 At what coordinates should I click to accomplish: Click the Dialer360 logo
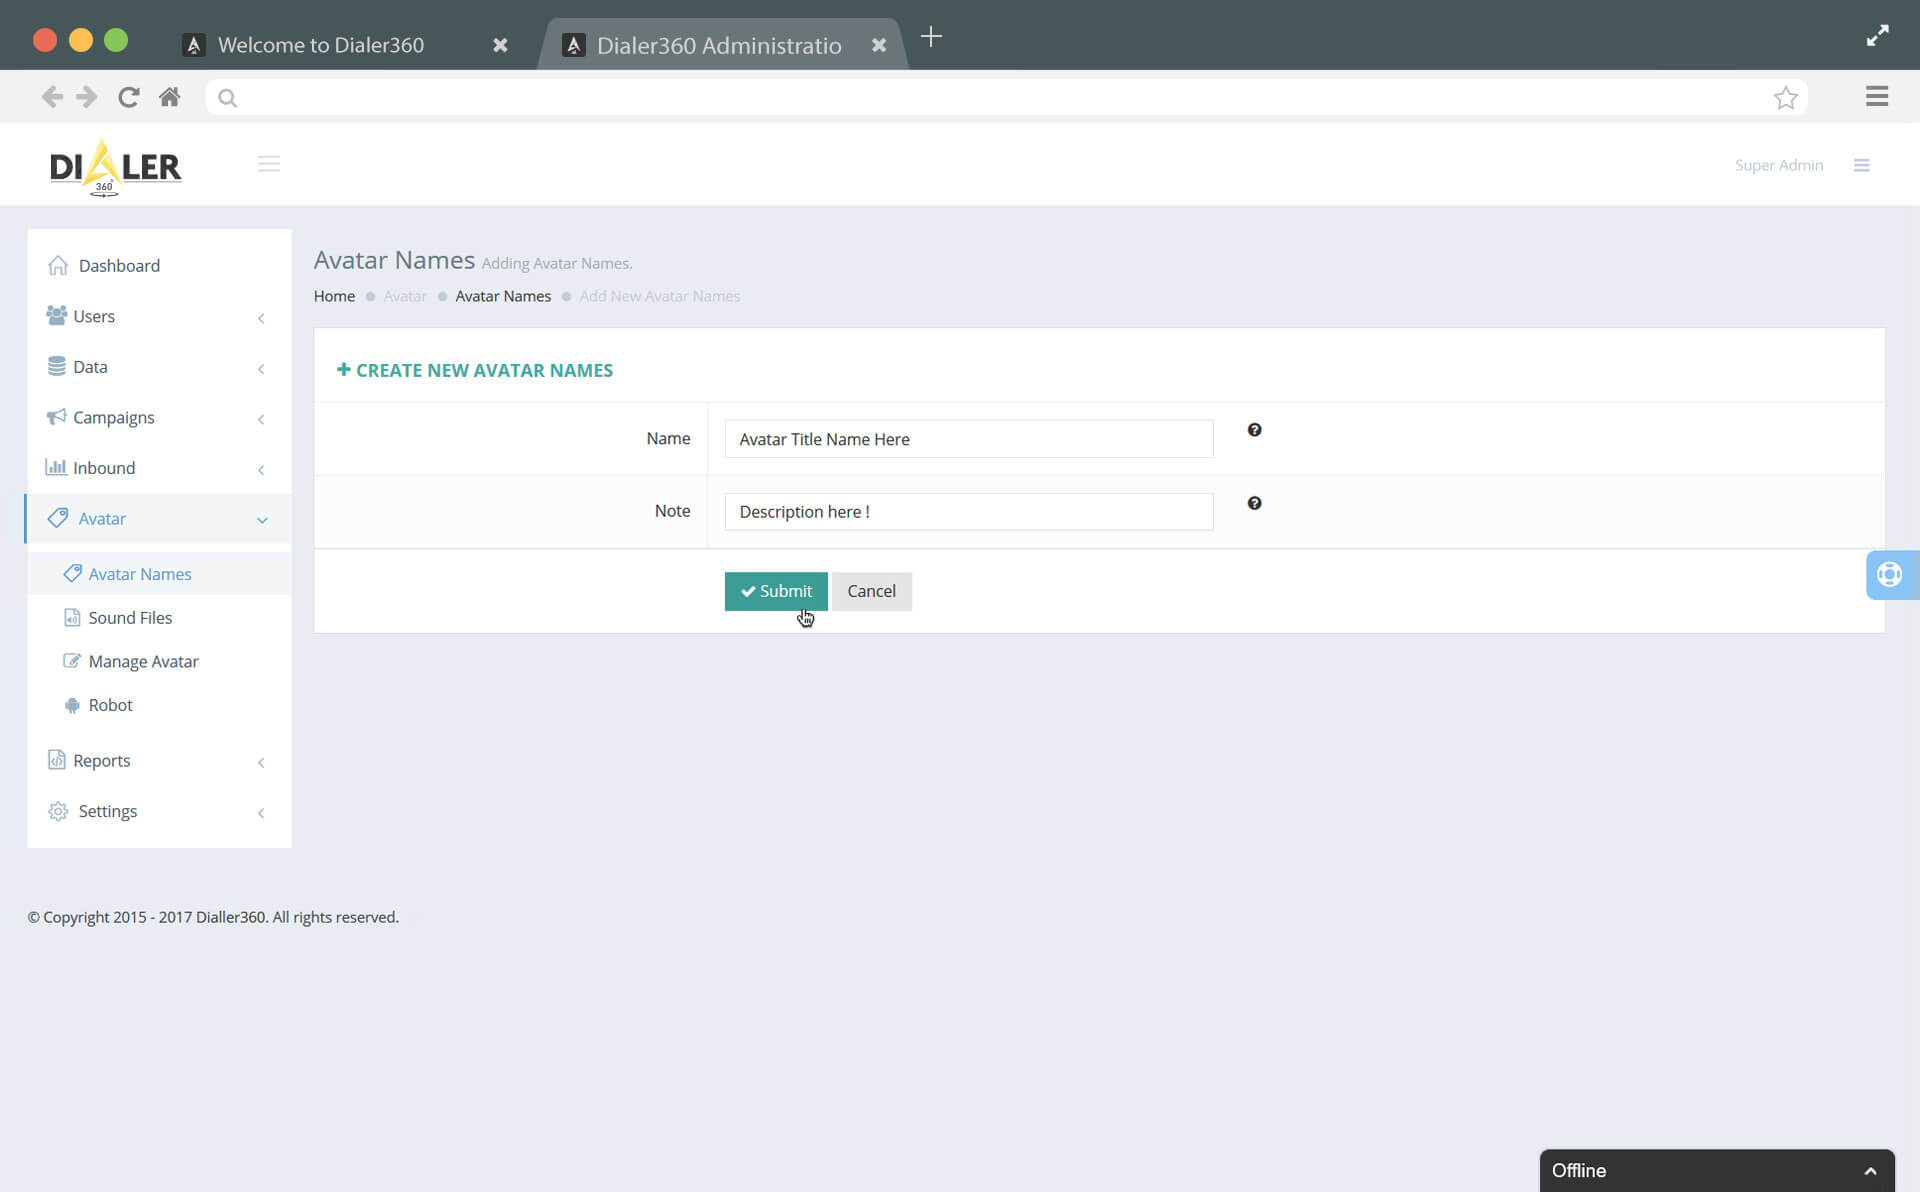pyautogui.click(x=114, y=168)
